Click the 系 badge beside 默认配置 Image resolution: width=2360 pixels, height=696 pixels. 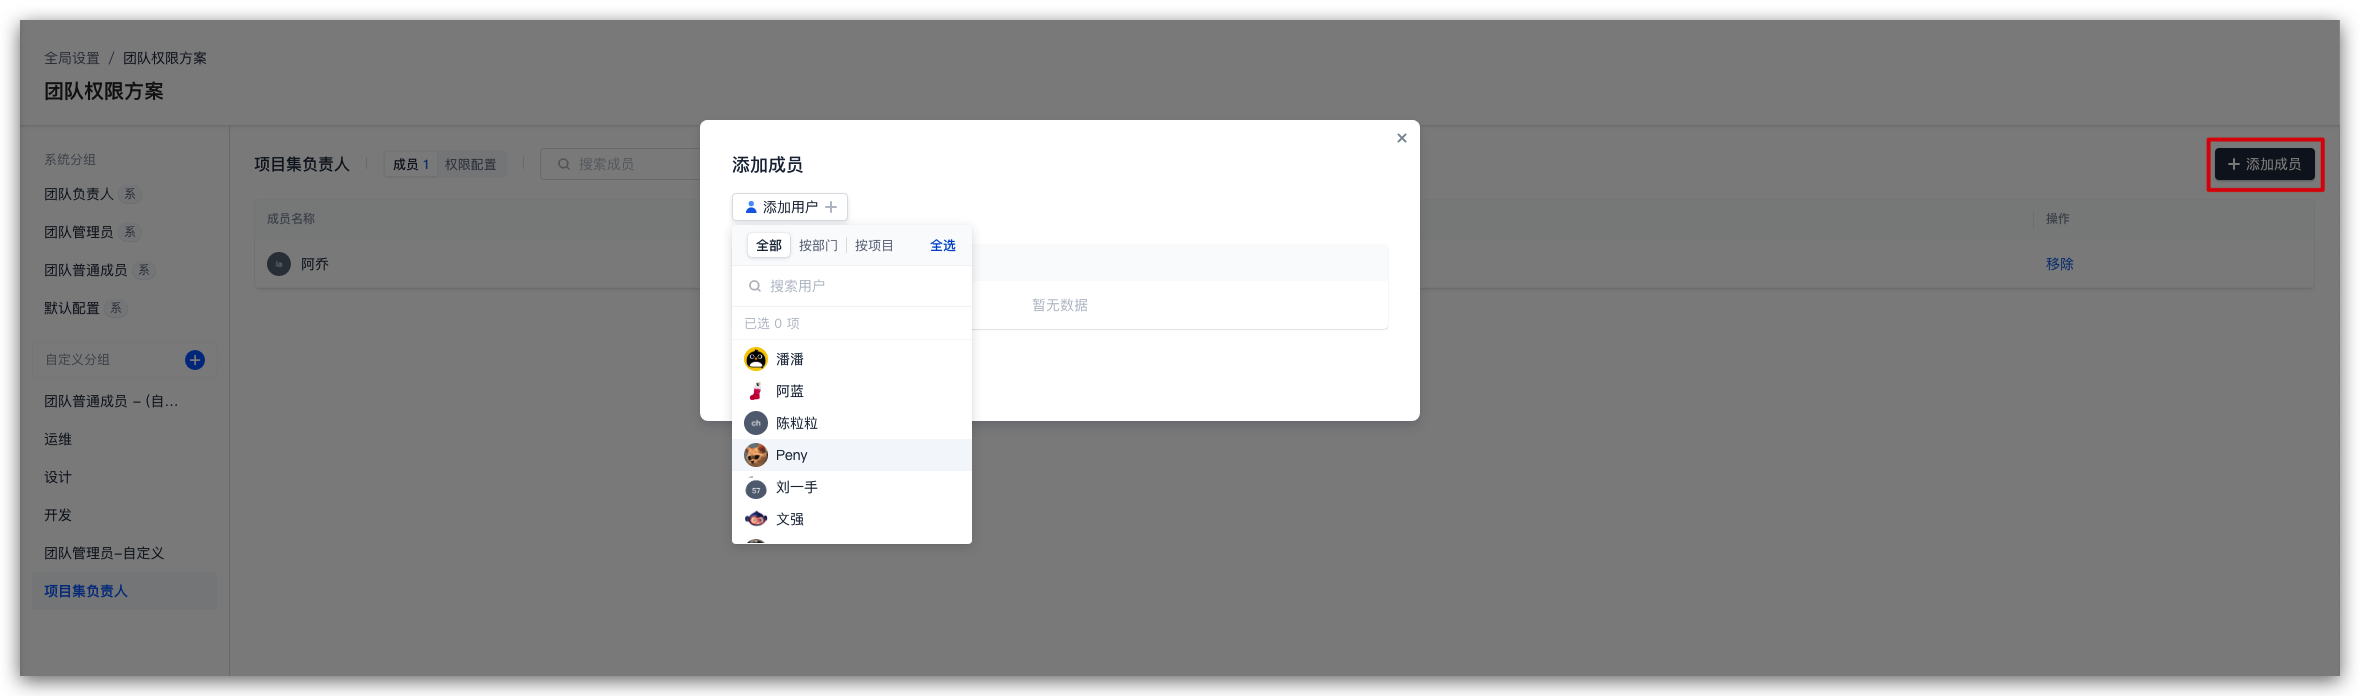point(116,308)
